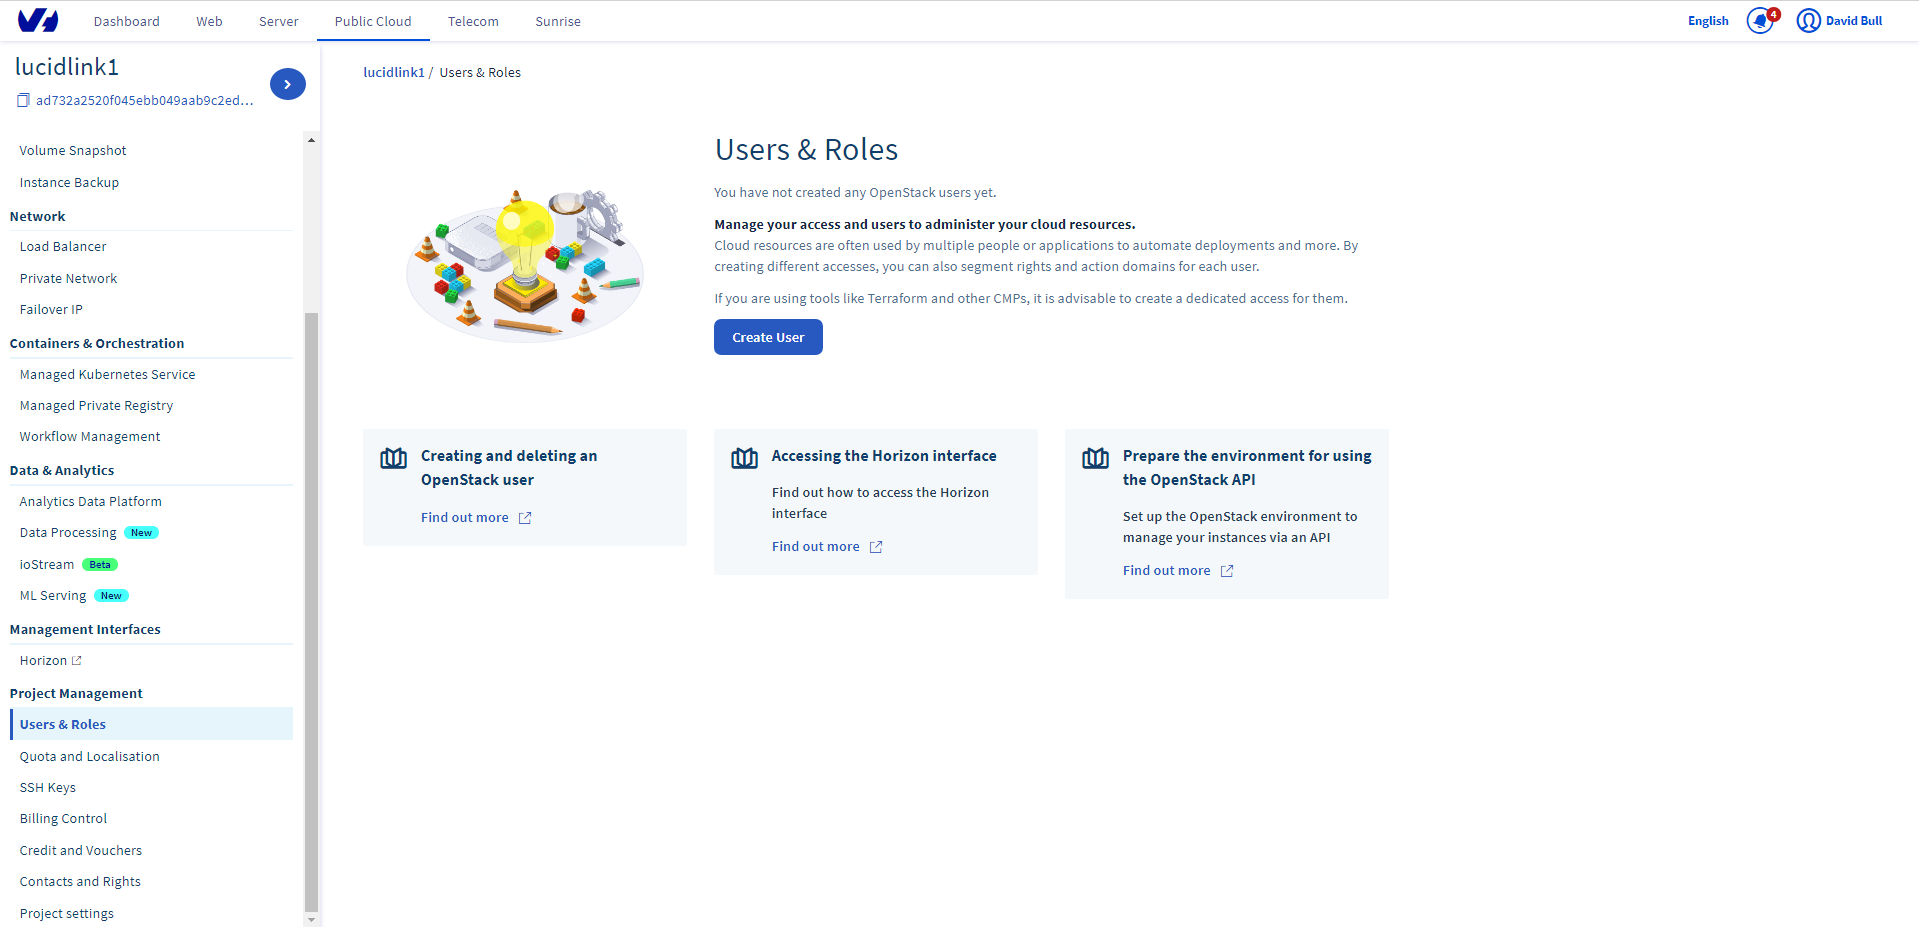Switch to the Server tab

(278, 21)
